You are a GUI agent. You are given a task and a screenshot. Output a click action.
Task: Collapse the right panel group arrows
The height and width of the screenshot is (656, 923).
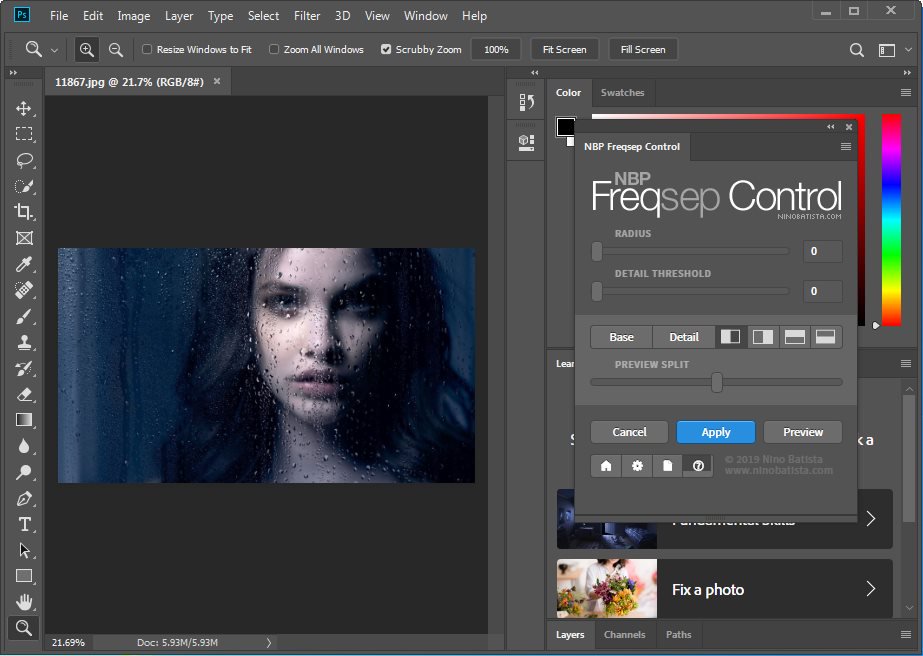point(907,72)
